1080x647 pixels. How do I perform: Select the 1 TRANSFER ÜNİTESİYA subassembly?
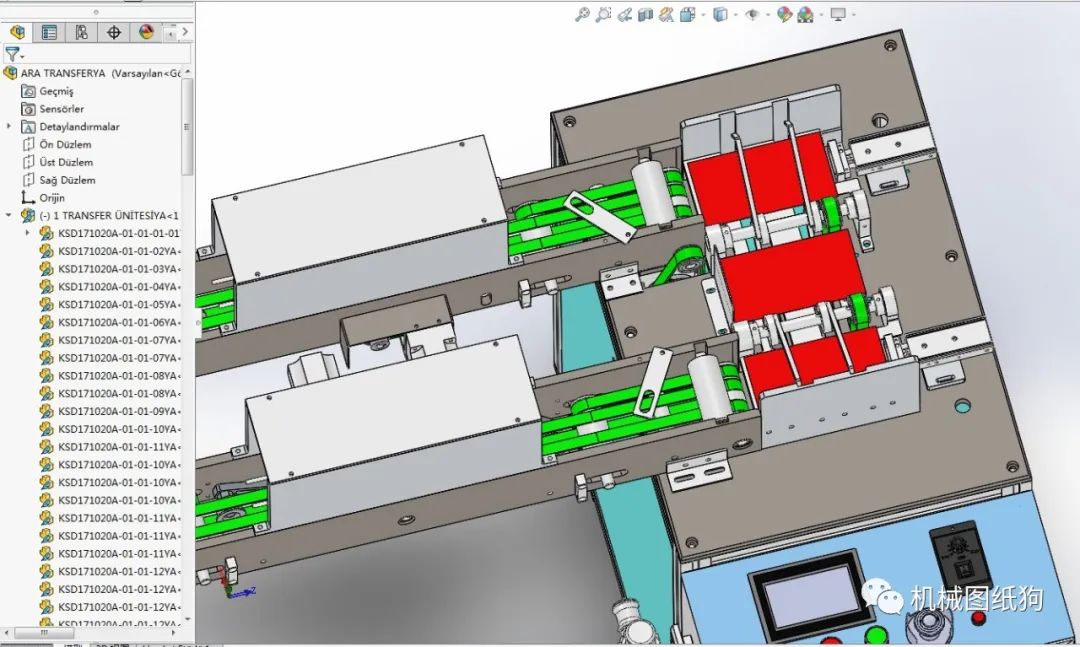tap(101, 216)
